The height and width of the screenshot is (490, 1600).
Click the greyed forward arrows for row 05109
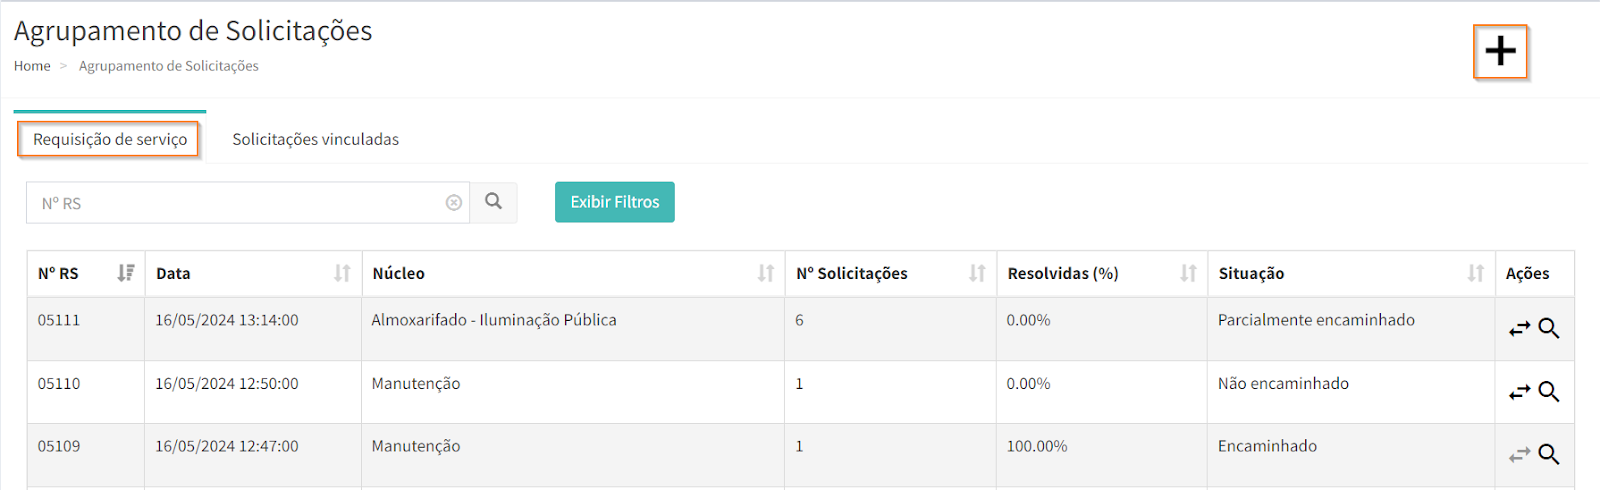[x=1519, y=455]
